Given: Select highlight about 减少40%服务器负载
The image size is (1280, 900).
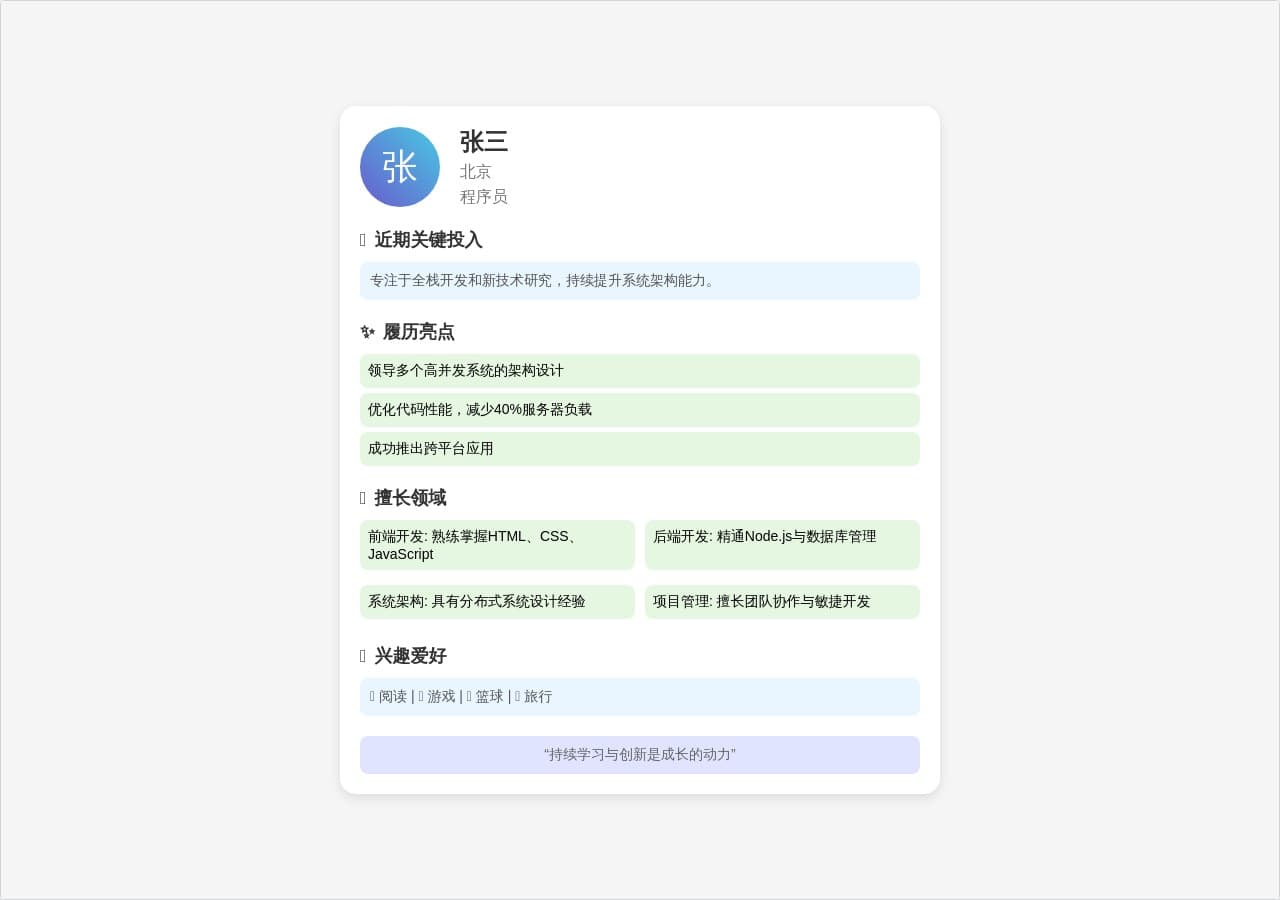Looking at the screenshot, I should pos(640,410).
